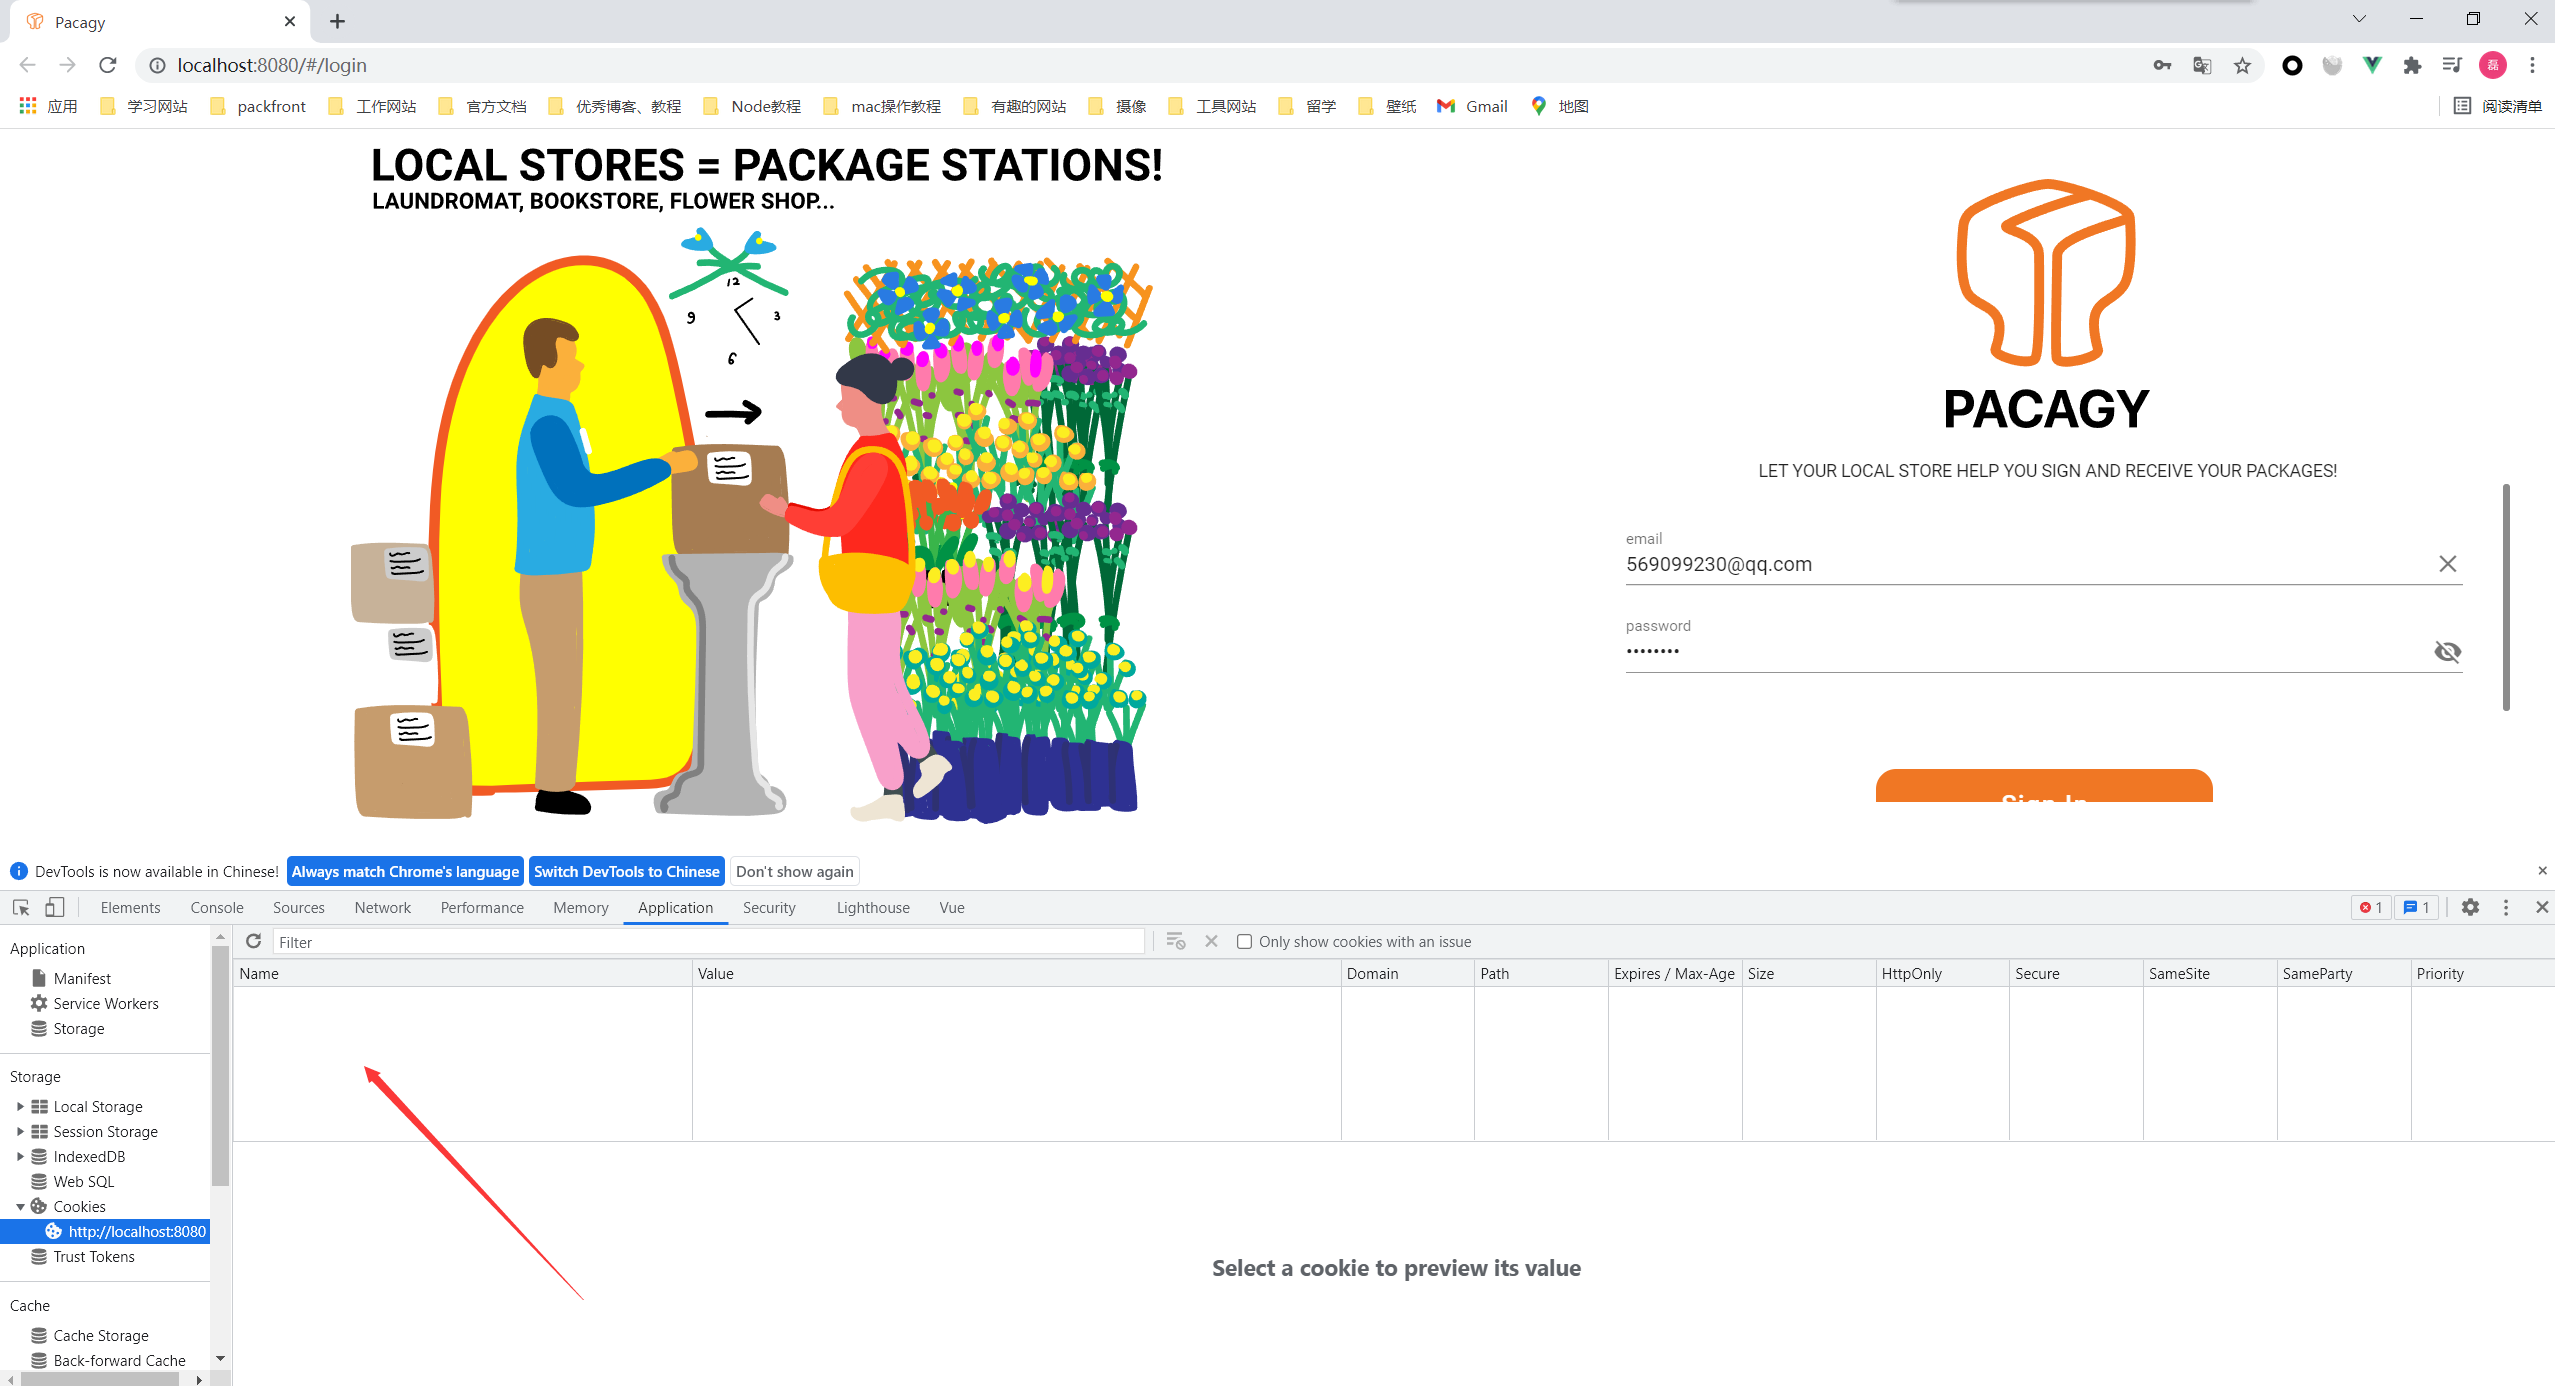
Task: Switch to the Elements tab
Action: [130, 907]
